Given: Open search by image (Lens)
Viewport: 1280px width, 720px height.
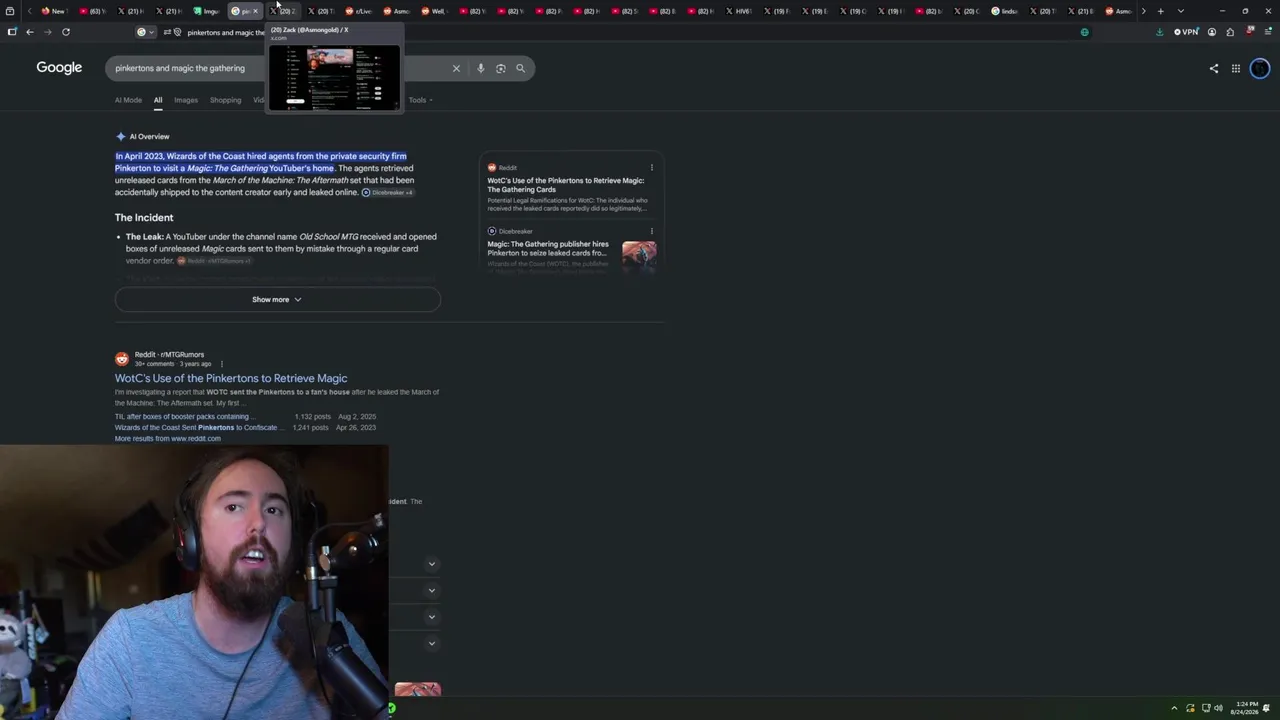Looking at the screenshot, I should pos(500,68).
